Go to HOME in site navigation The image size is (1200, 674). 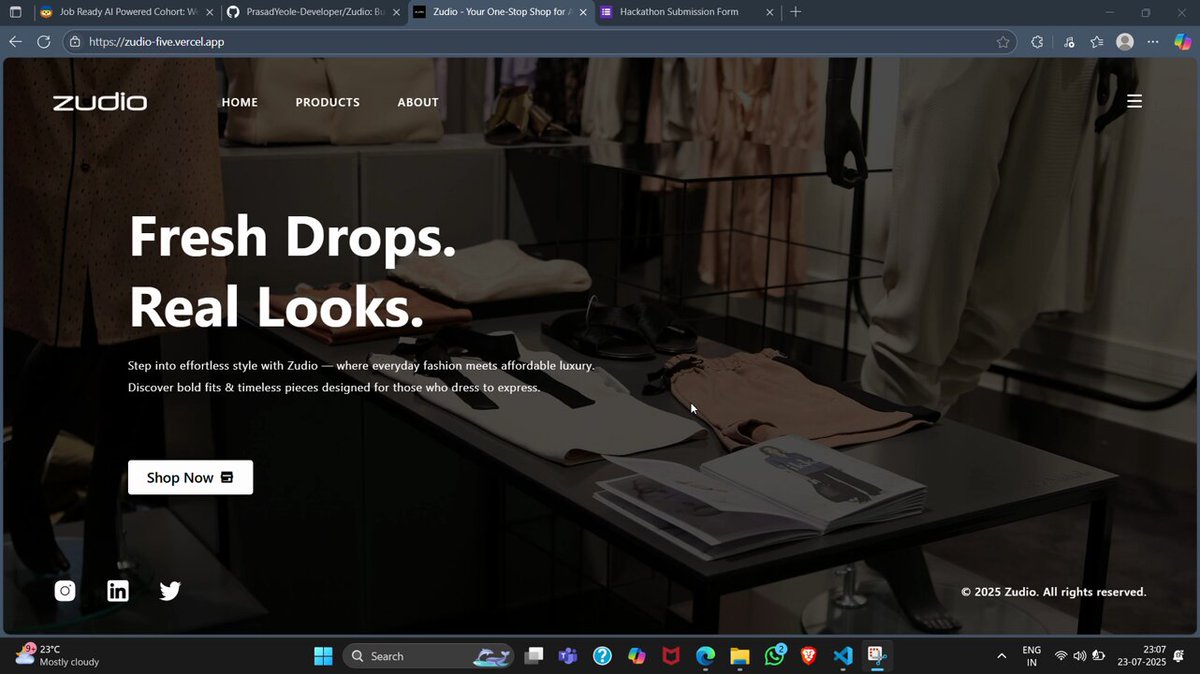(x=240, y=102)
